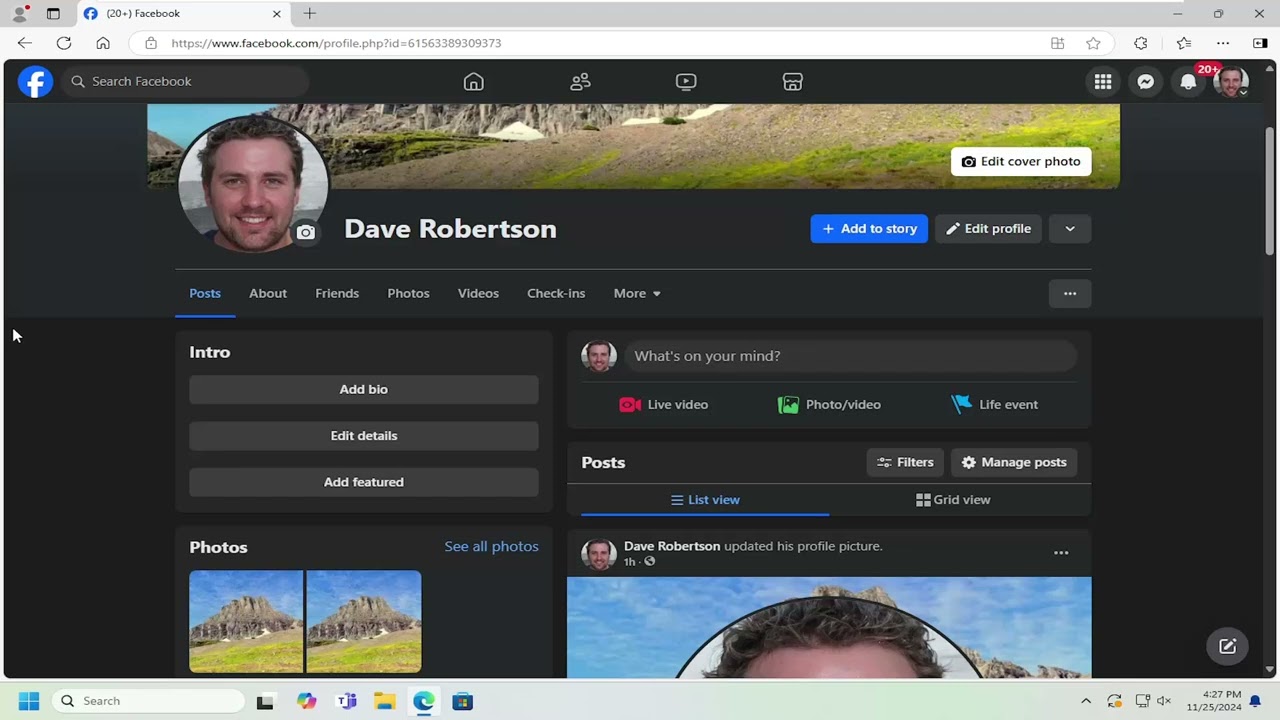The image size is (1280, 720).
Task: Click Add to story button
Action: (869, 229)
